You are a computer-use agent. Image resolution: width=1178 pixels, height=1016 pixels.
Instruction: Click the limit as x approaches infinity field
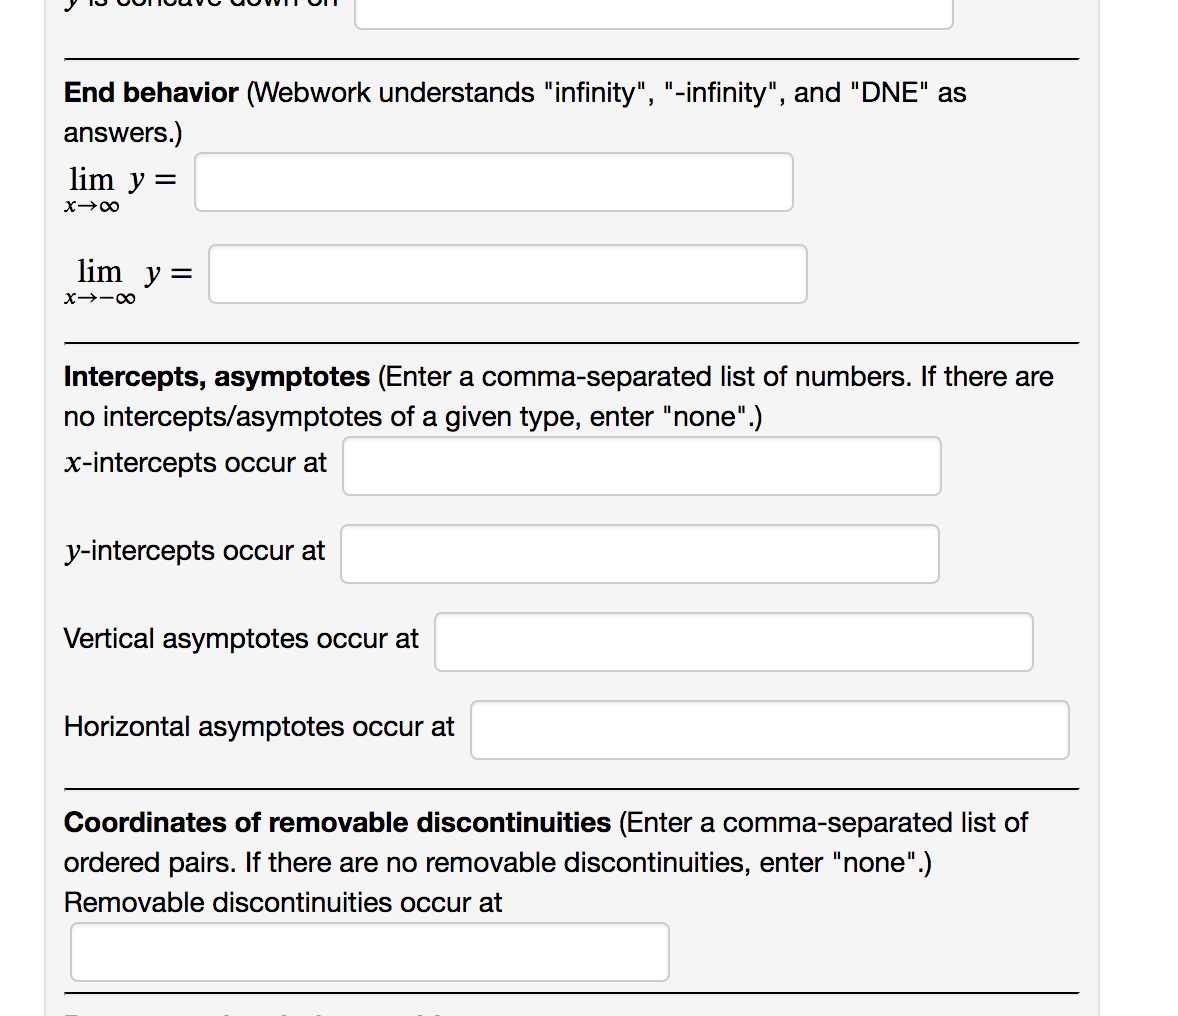click(x=494, y=182)
